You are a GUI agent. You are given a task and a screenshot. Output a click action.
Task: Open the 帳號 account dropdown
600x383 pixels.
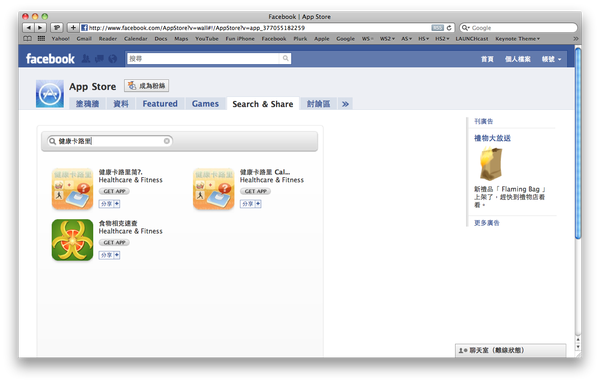(x=551, y=59)
